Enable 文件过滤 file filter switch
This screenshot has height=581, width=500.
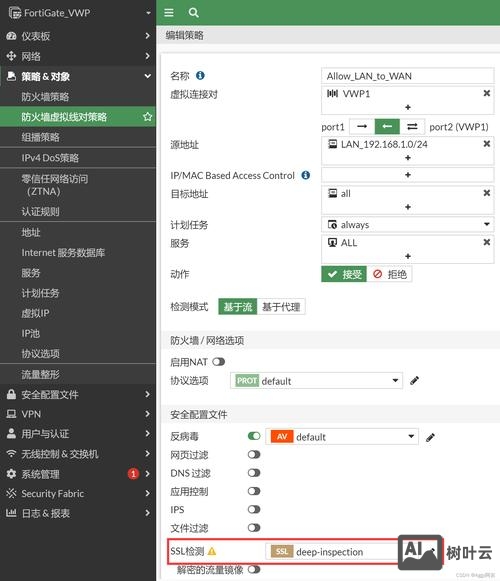click(254, 528)
